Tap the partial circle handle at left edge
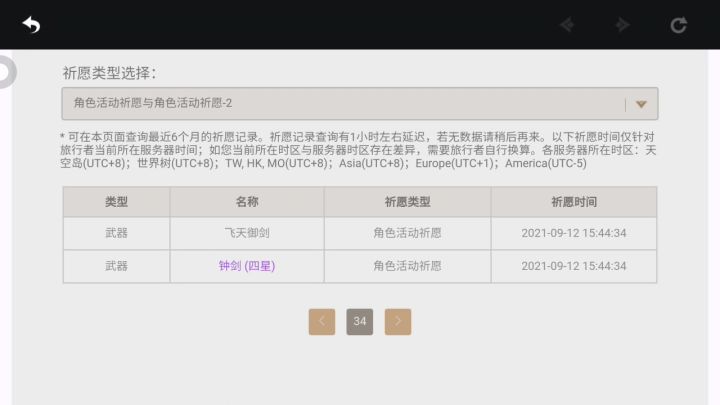 pos(8,72)
